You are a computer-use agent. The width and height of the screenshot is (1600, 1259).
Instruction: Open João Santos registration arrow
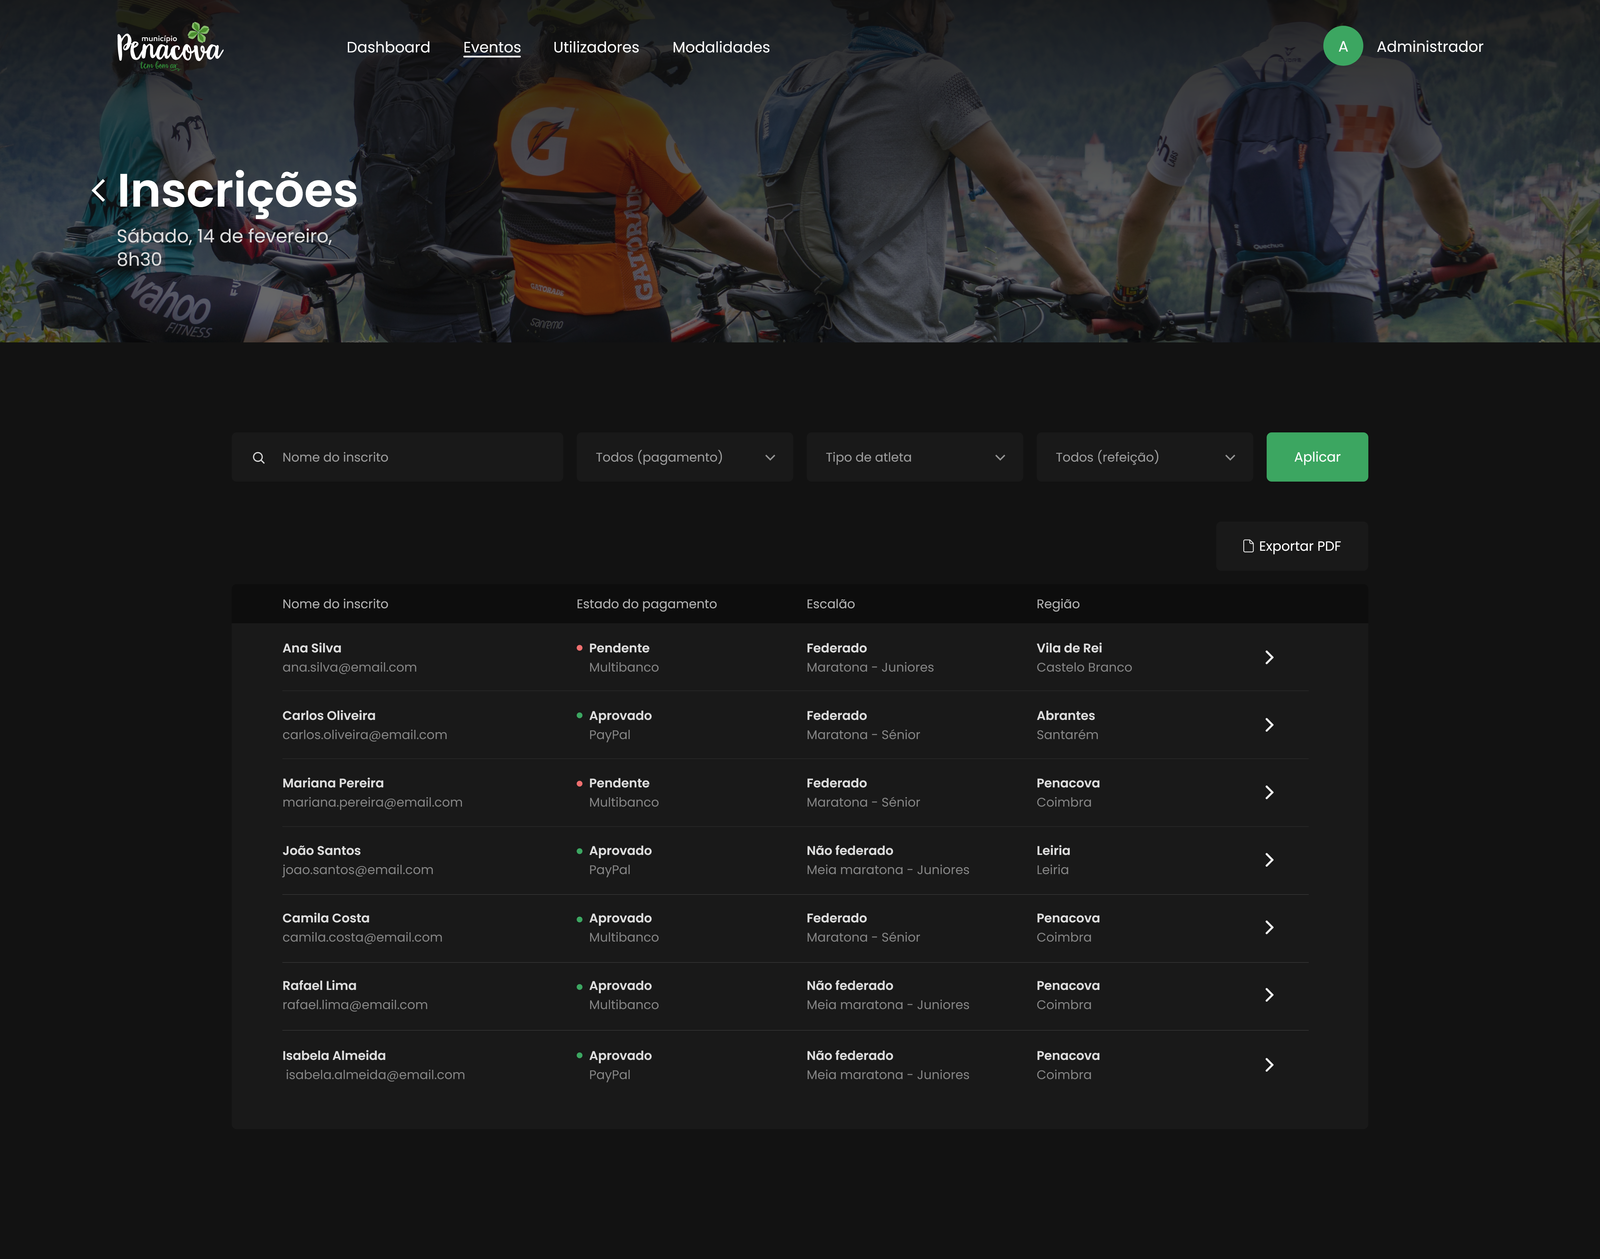[1268, 860]
